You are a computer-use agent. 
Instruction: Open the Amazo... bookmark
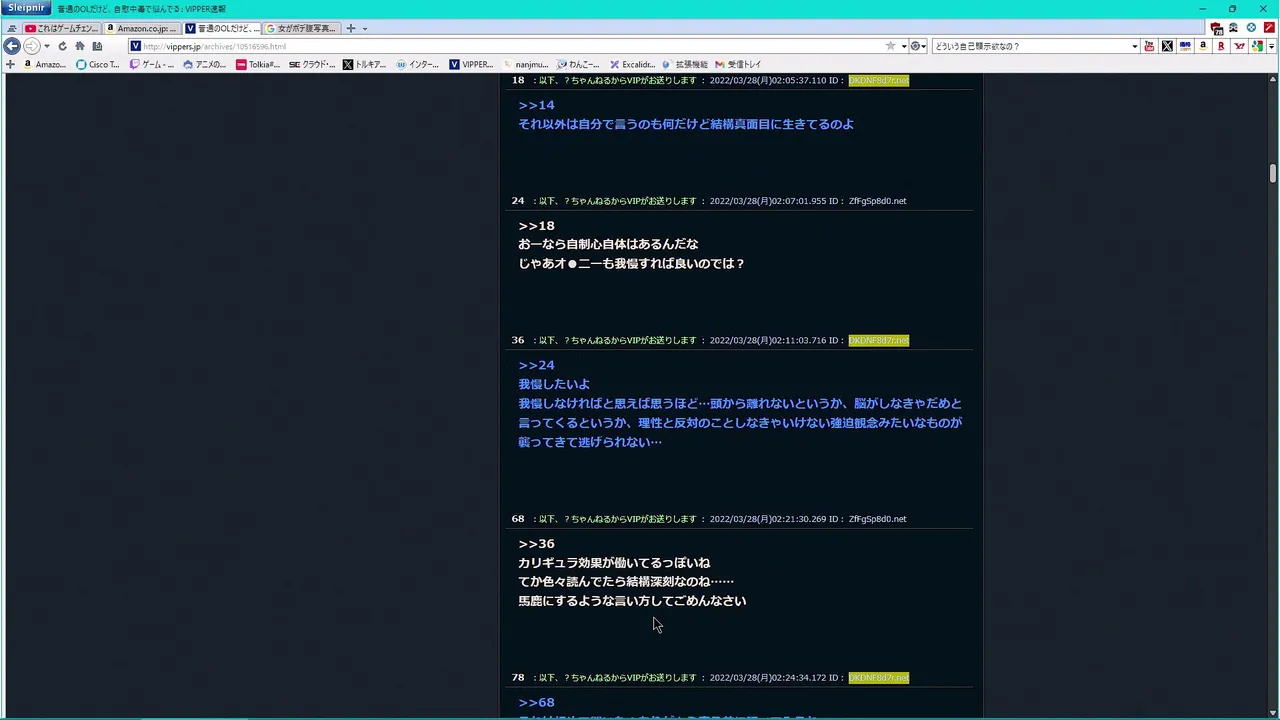44,64
